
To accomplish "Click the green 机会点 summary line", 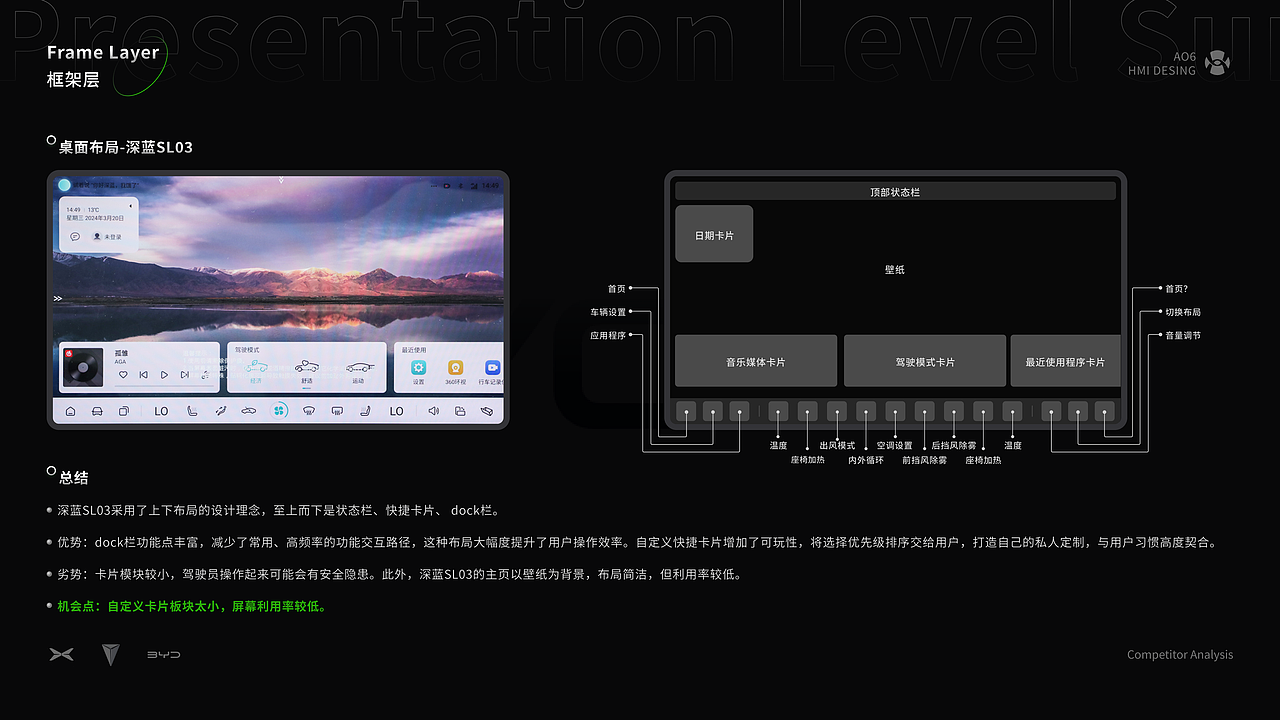I will (192, 606).
